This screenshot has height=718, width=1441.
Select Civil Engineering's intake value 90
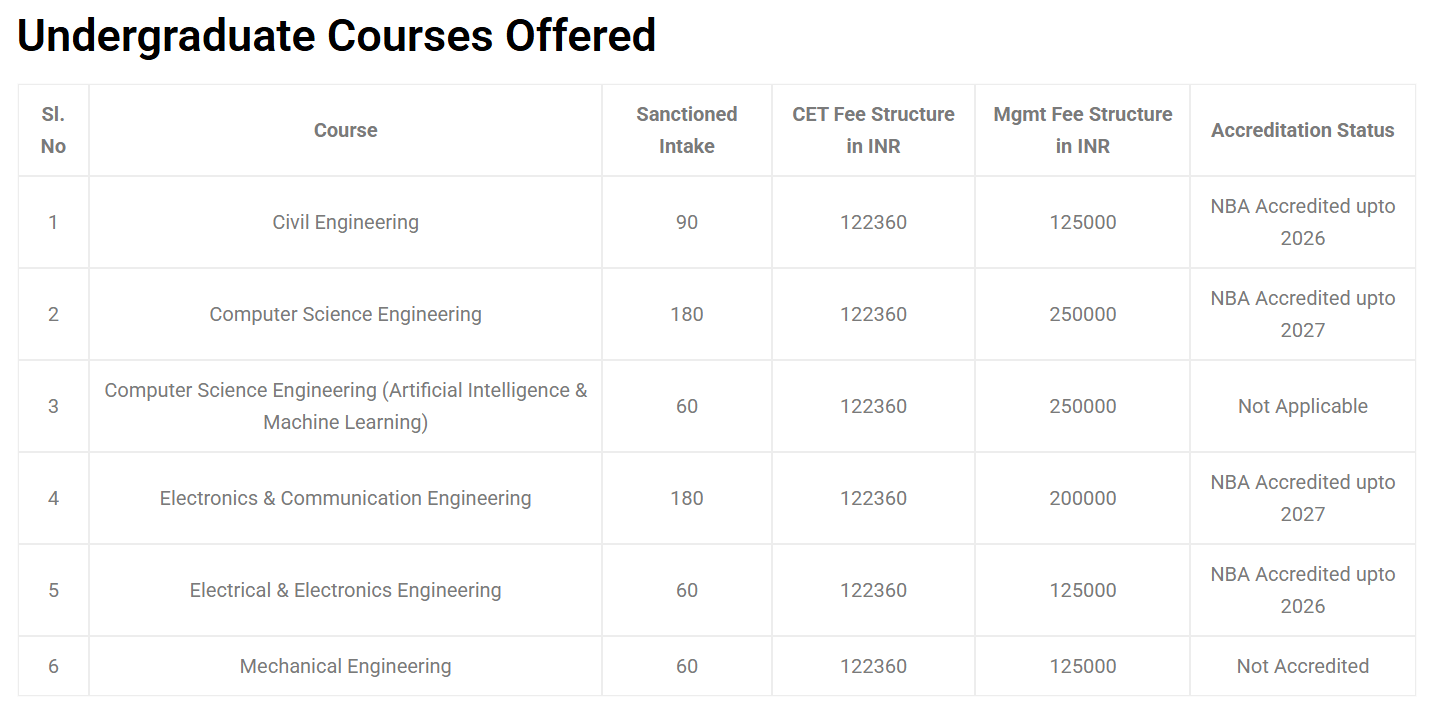point(686,222)
